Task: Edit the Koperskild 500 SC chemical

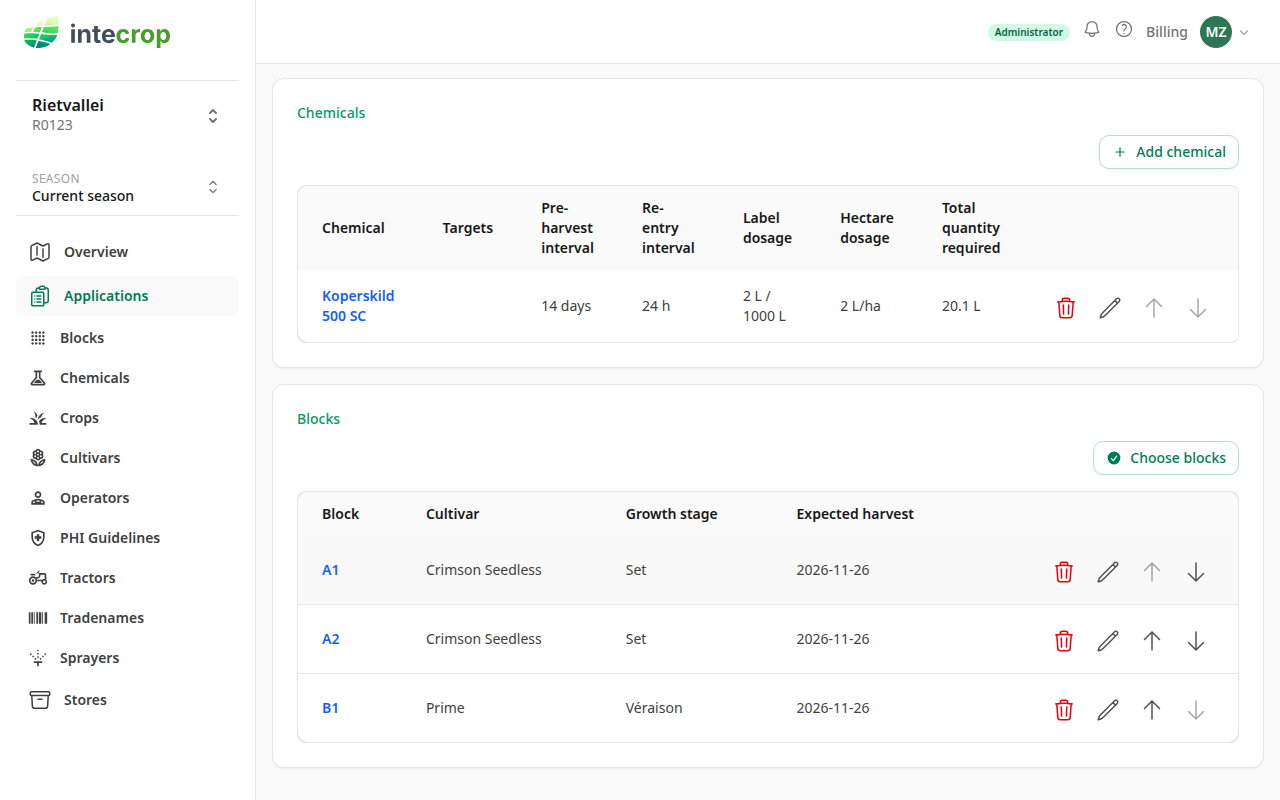Action: tap(1110, 308)
